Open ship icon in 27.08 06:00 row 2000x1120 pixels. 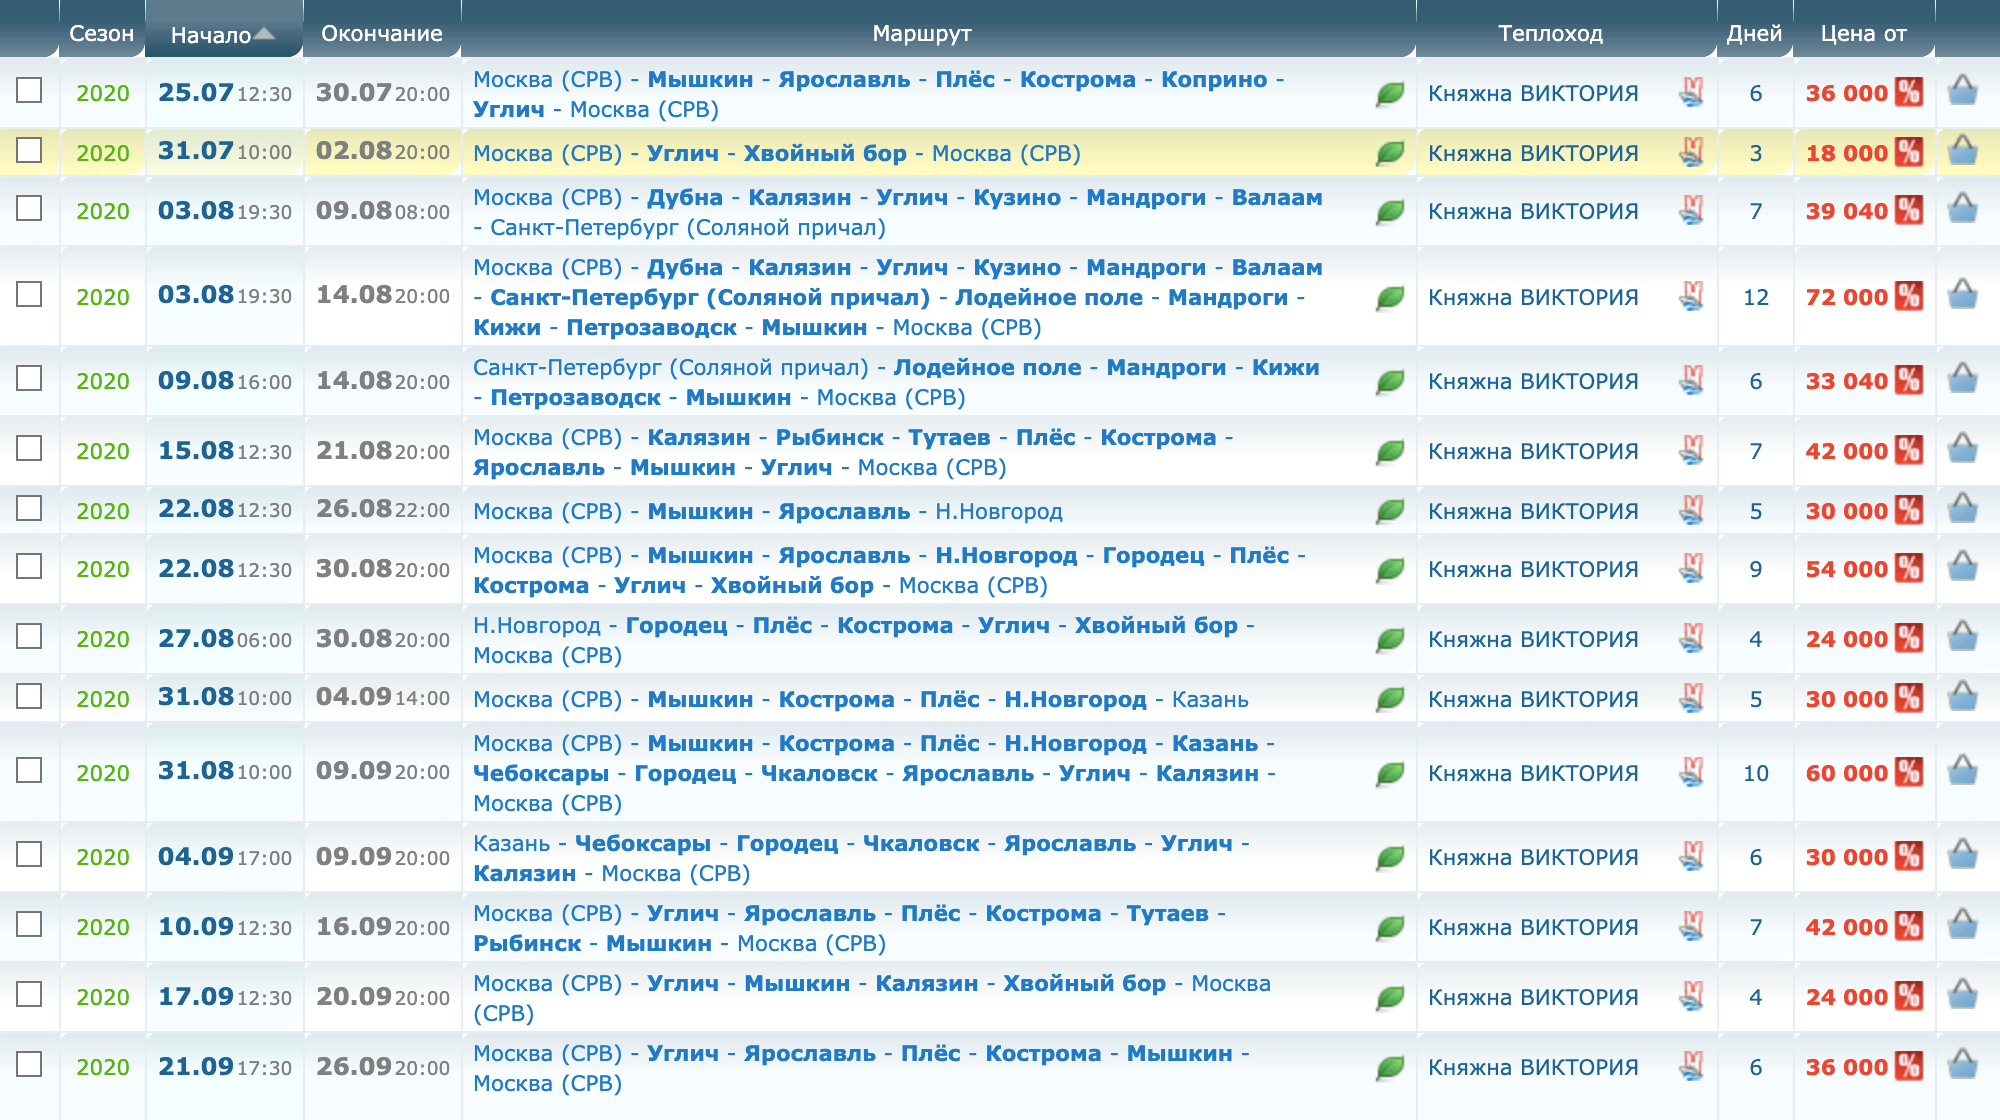pyautogui.click(x=1691, y=638)
